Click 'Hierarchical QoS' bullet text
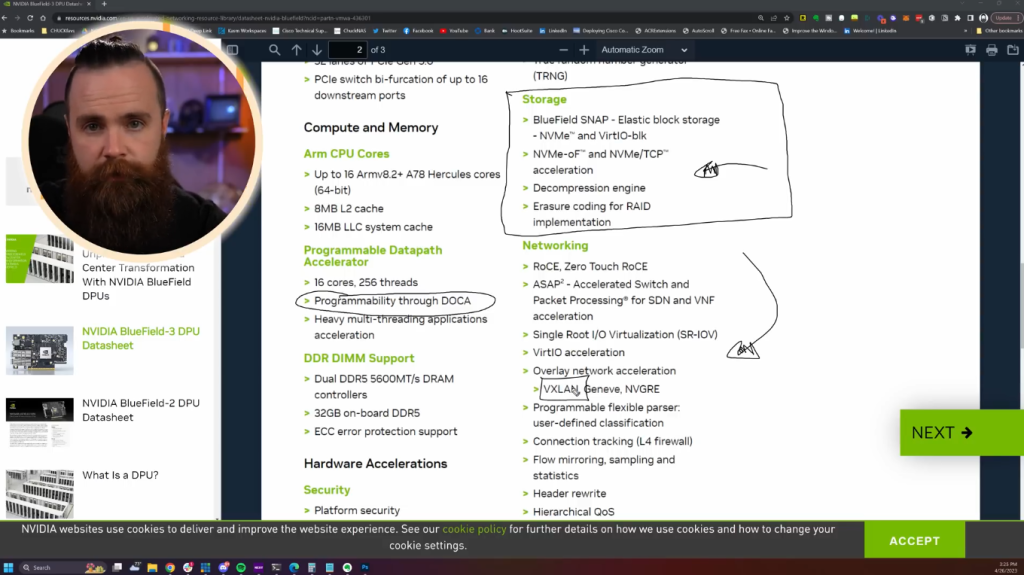Image resolution: width=1024 pixels, height=575 pixels. 573,512
